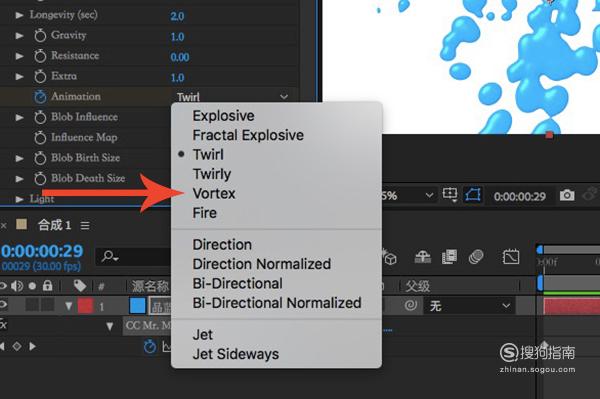The width and height of the screenshot is (600, 399).
Task: Toggle lock column header icon
Action: click(x=47, y=285)
